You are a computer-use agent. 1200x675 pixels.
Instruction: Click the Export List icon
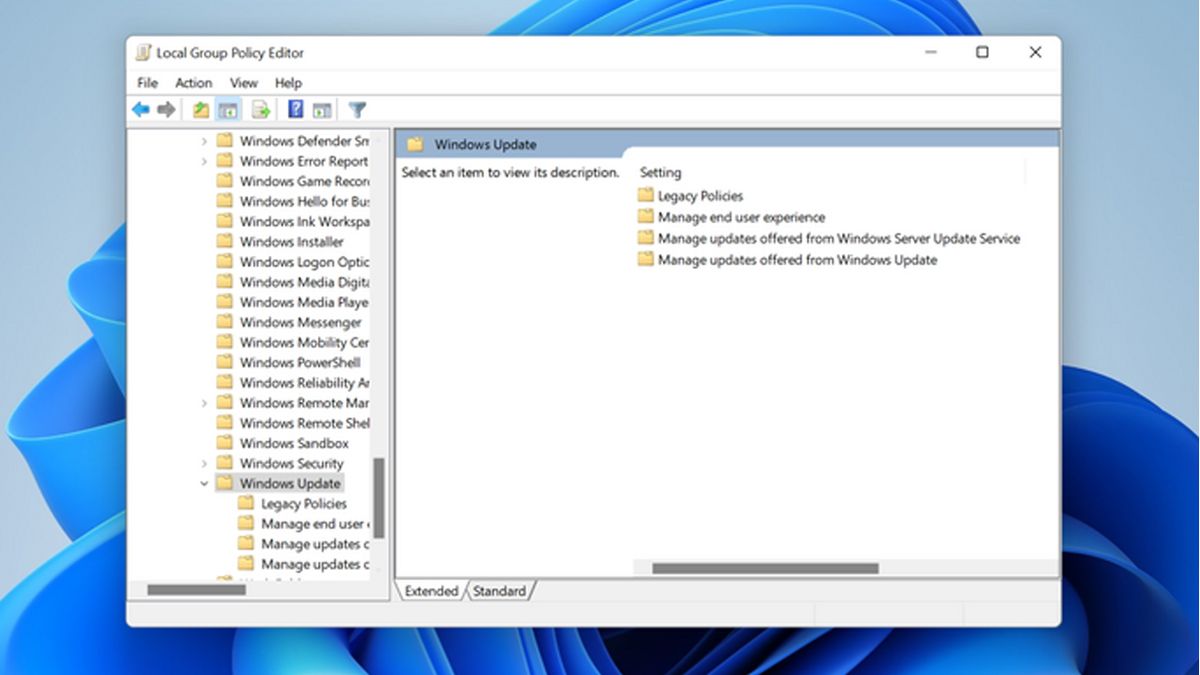(x=259, y=109)
